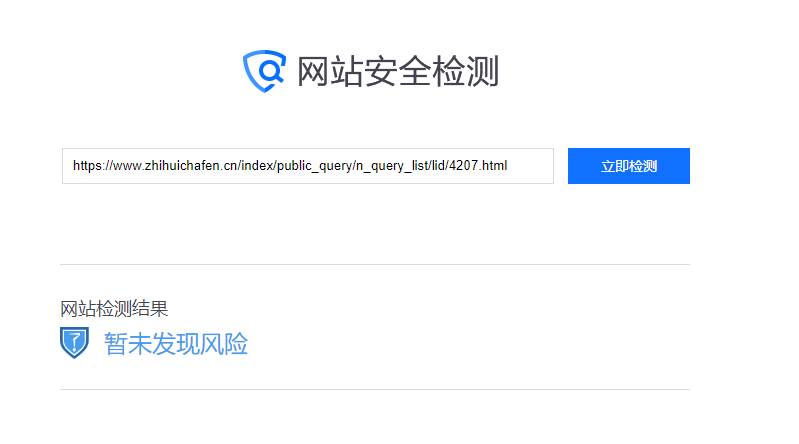Click the 网站检测结果 heading
Viewport: 799px width, 444px height.
tap(114, 309)
